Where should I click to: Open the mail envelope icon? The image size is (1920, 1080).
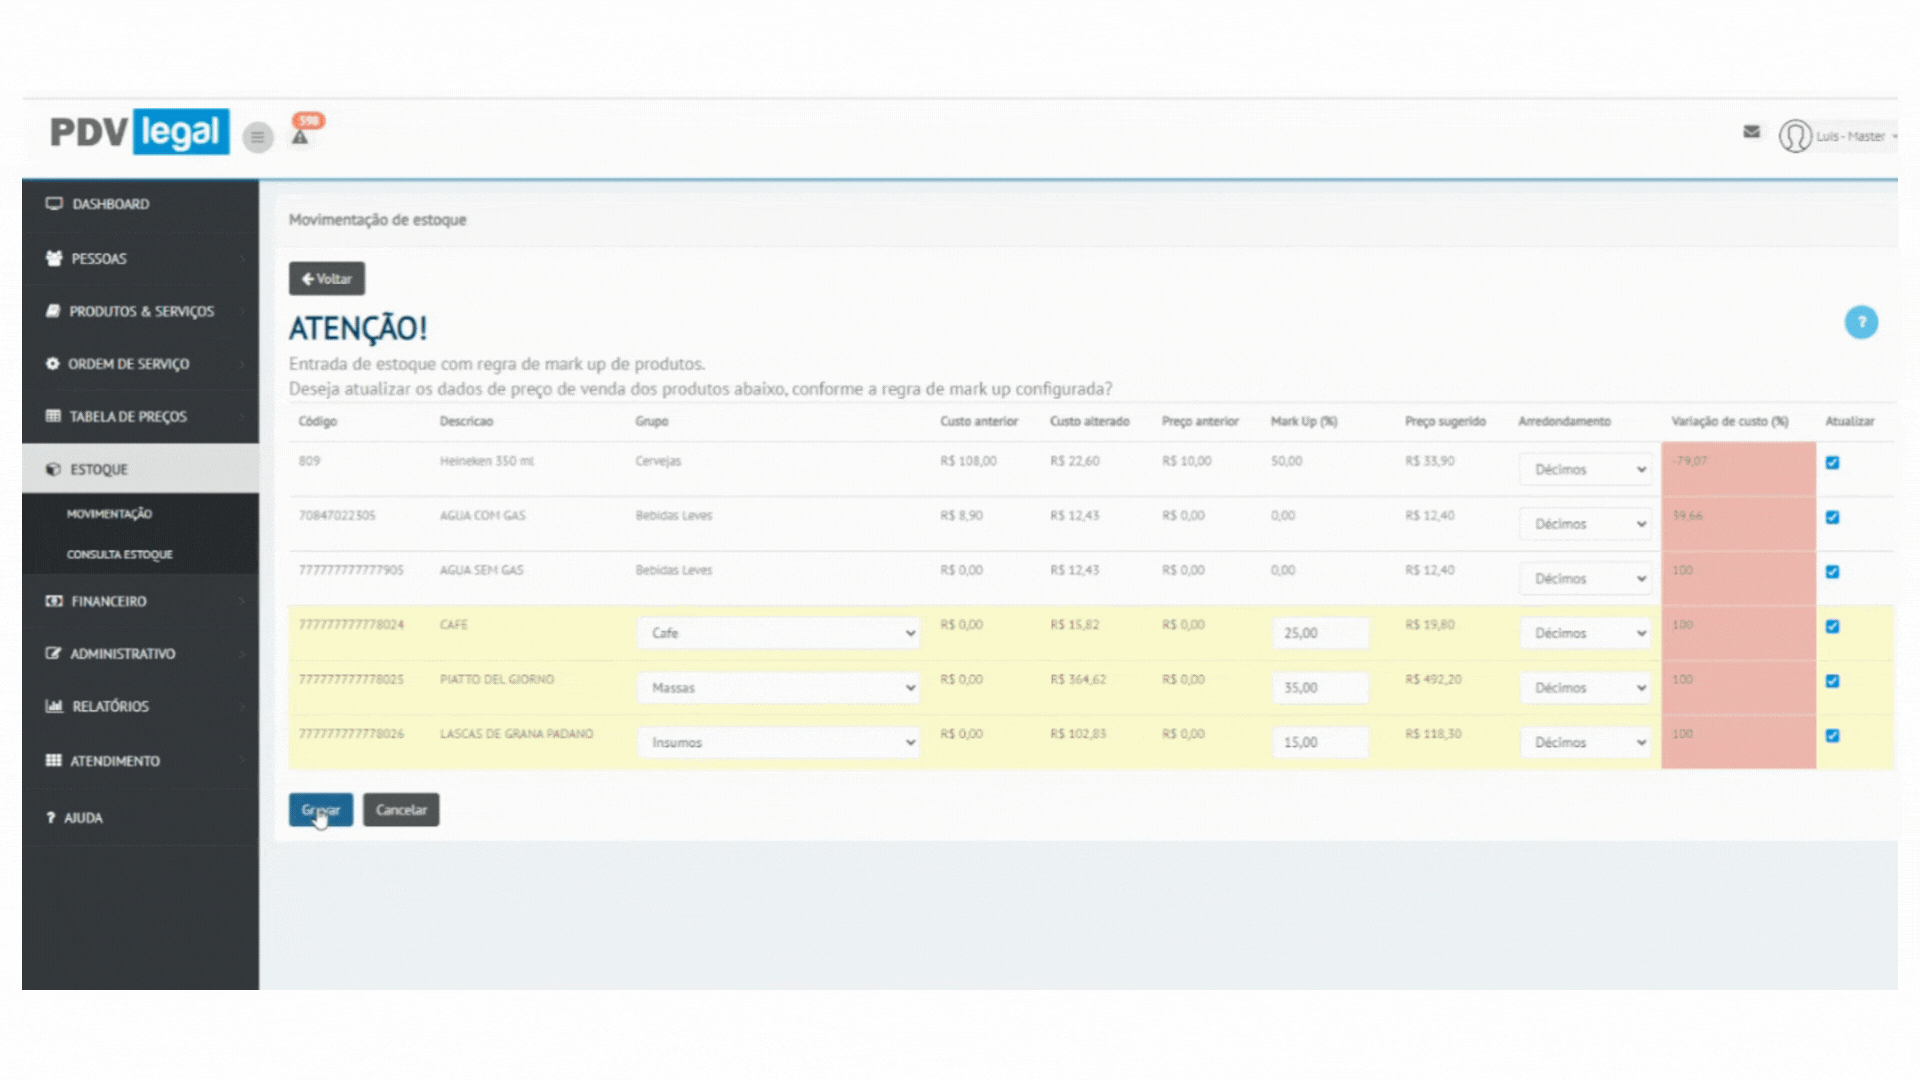tap(1751, 132)
